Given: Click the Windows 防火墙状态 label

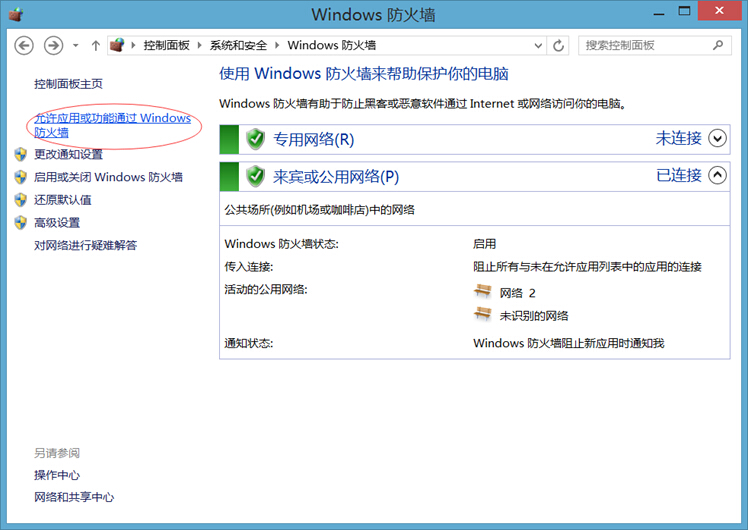Looking at the screenshot, I should [281, 244].
